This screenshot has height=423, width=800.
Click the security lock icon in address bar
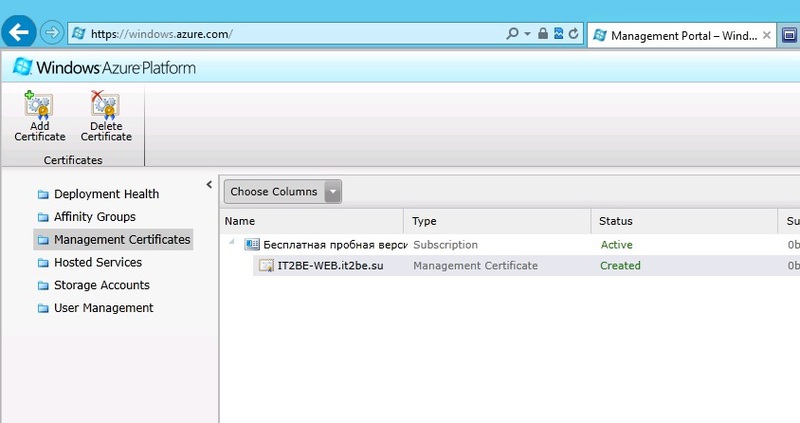543,34
